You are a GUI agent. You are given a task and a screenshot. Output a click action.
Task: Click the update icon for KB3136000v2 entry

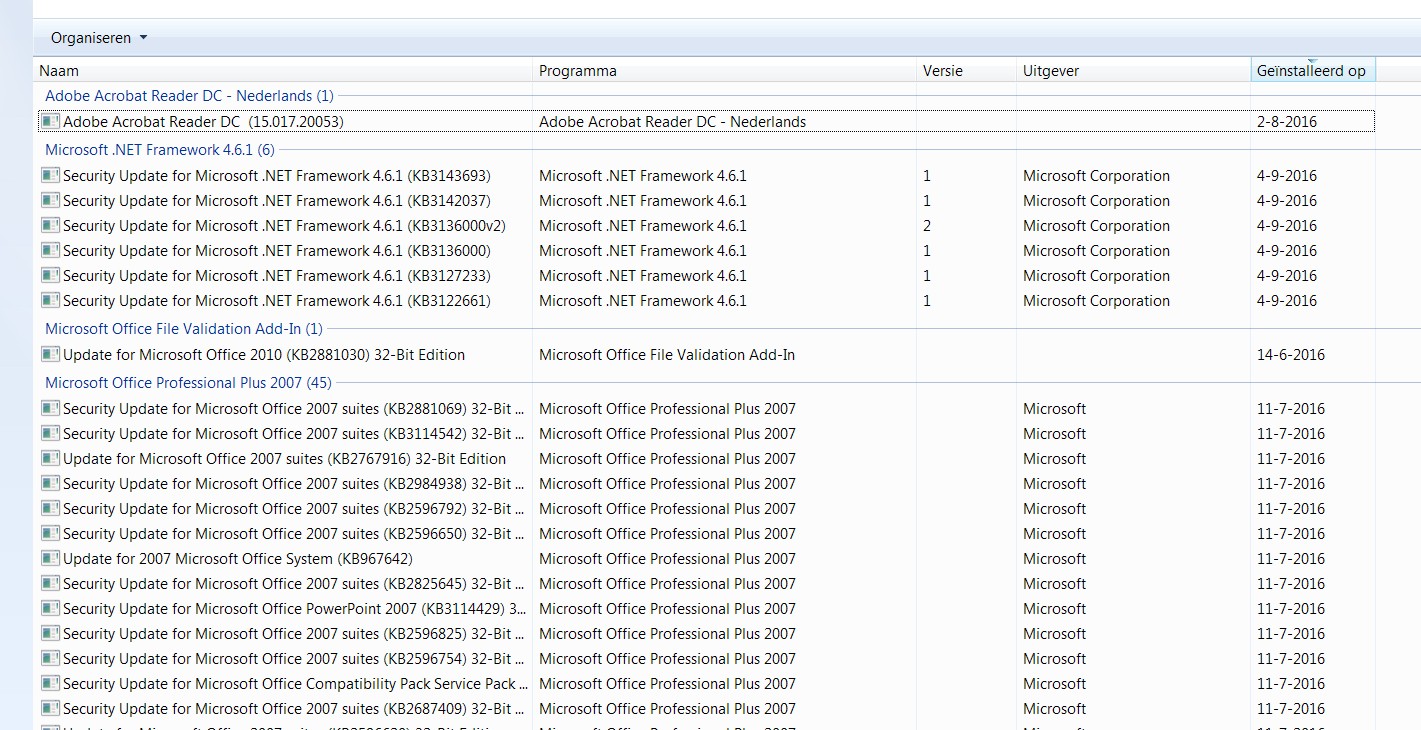coord(50,225)
